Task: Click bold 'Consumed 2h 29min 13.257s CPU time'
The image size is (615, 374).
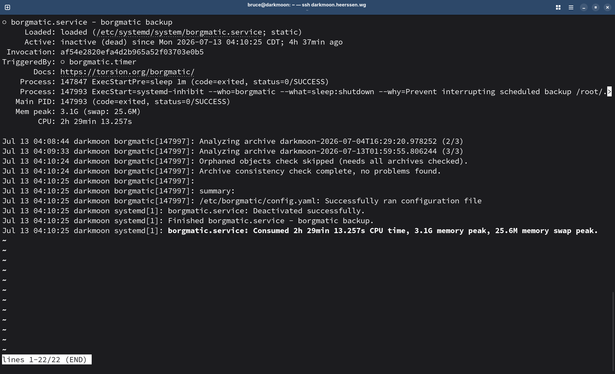Action: (x=329, y=231)
